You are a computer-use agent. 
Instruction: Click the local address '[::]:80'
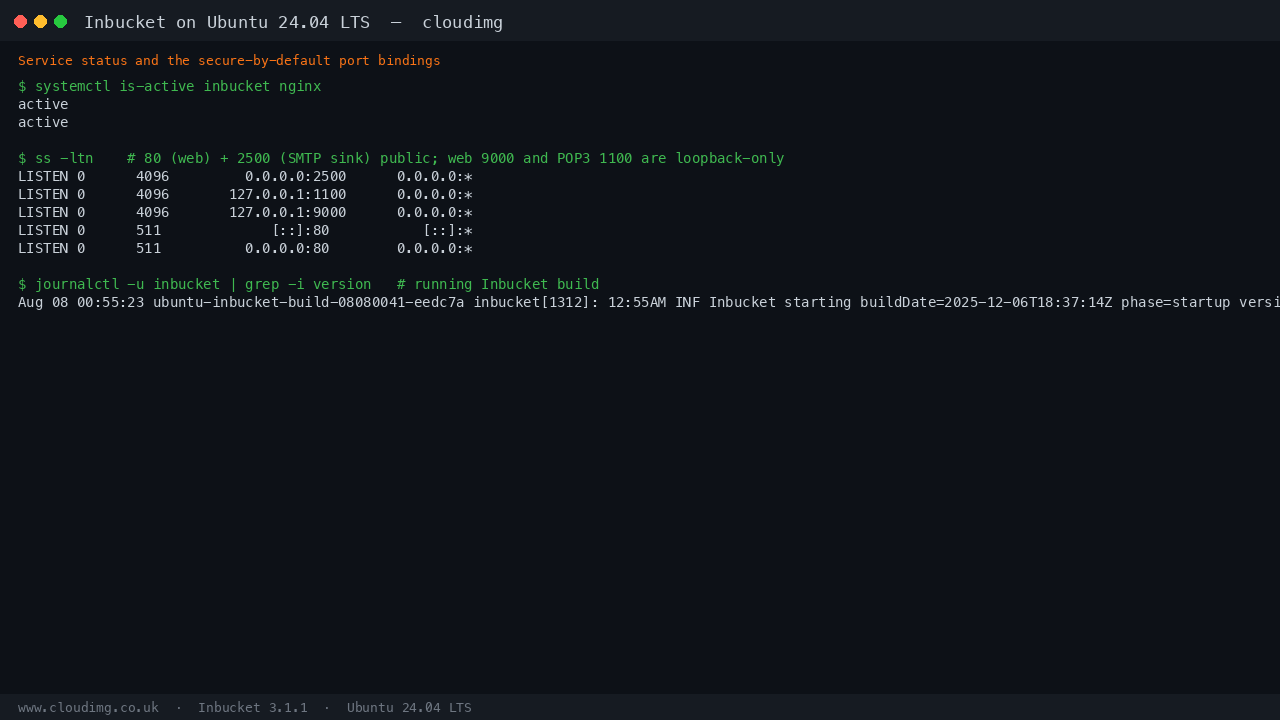300,230
